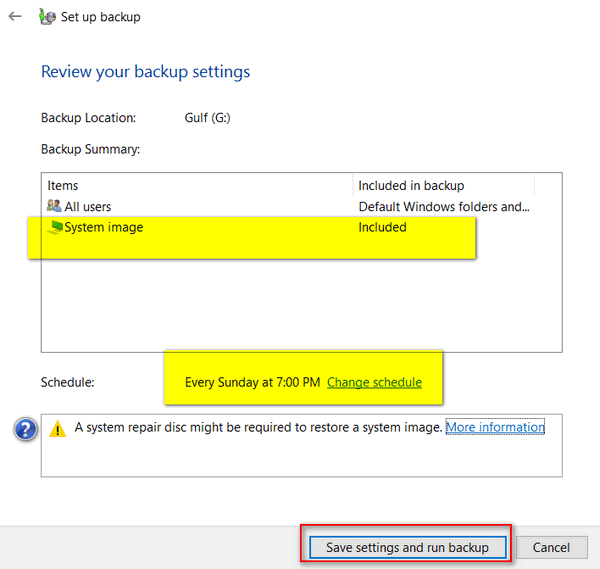Select the All users row
This screenshot has width=600, height=569.
click(x=291, y=206)
